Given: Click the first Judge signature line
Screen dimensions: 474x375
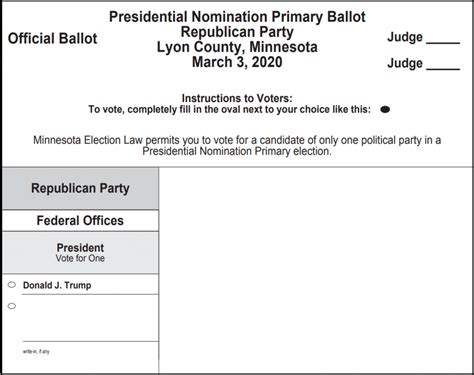Looking at the screenshot, I should coord(443,43).
